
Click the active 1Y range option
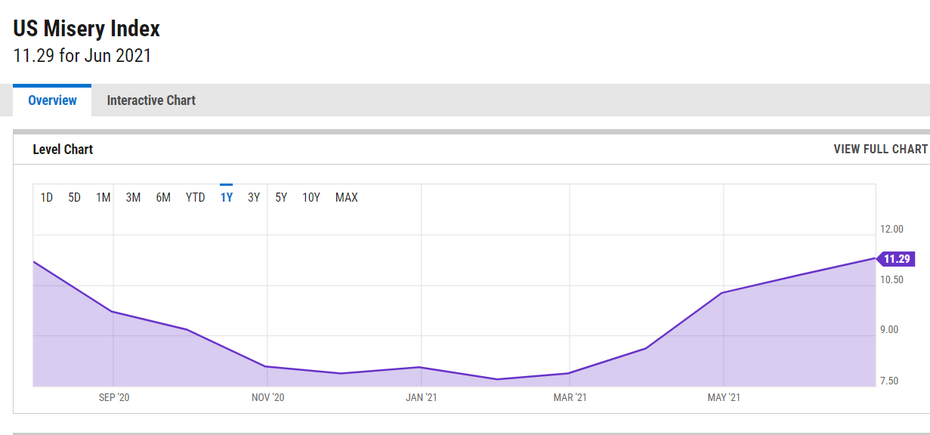226,197
